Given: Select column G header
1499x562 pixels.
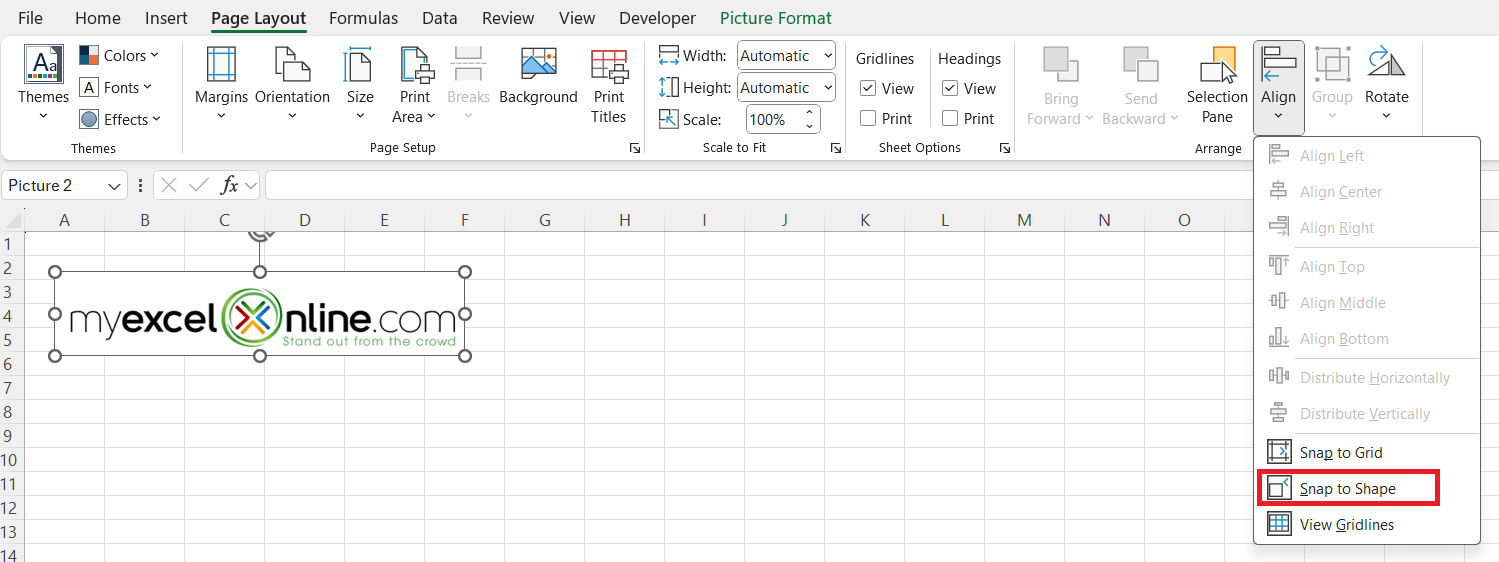Looking at the screenshot, I should 545,220.
